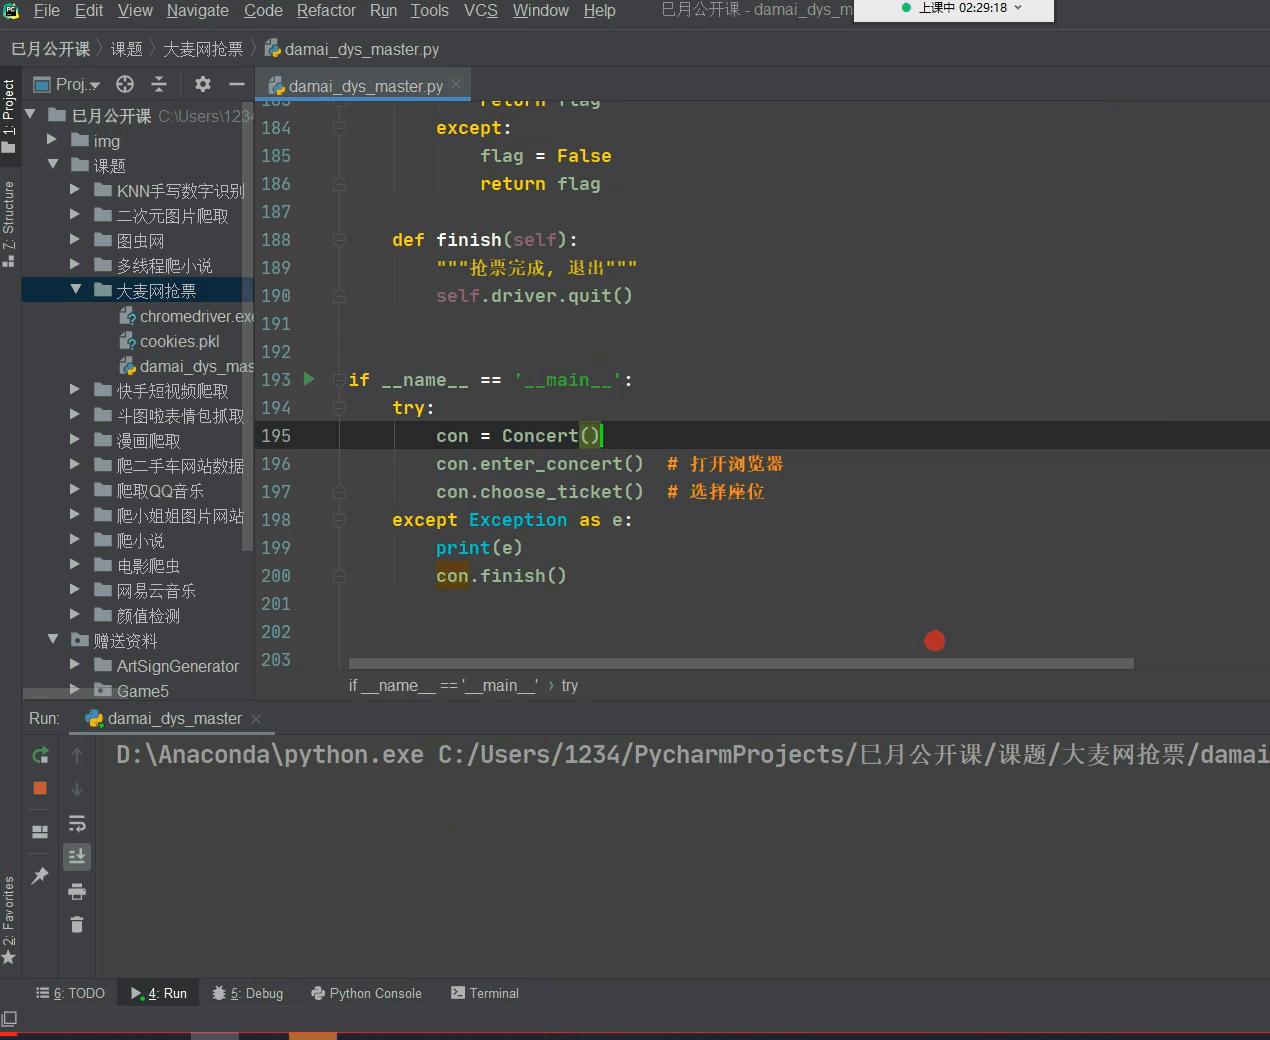Stop the running process
Image resolution: width=1270 pixels, height=1040 pixels.
(x=40, y=788)
